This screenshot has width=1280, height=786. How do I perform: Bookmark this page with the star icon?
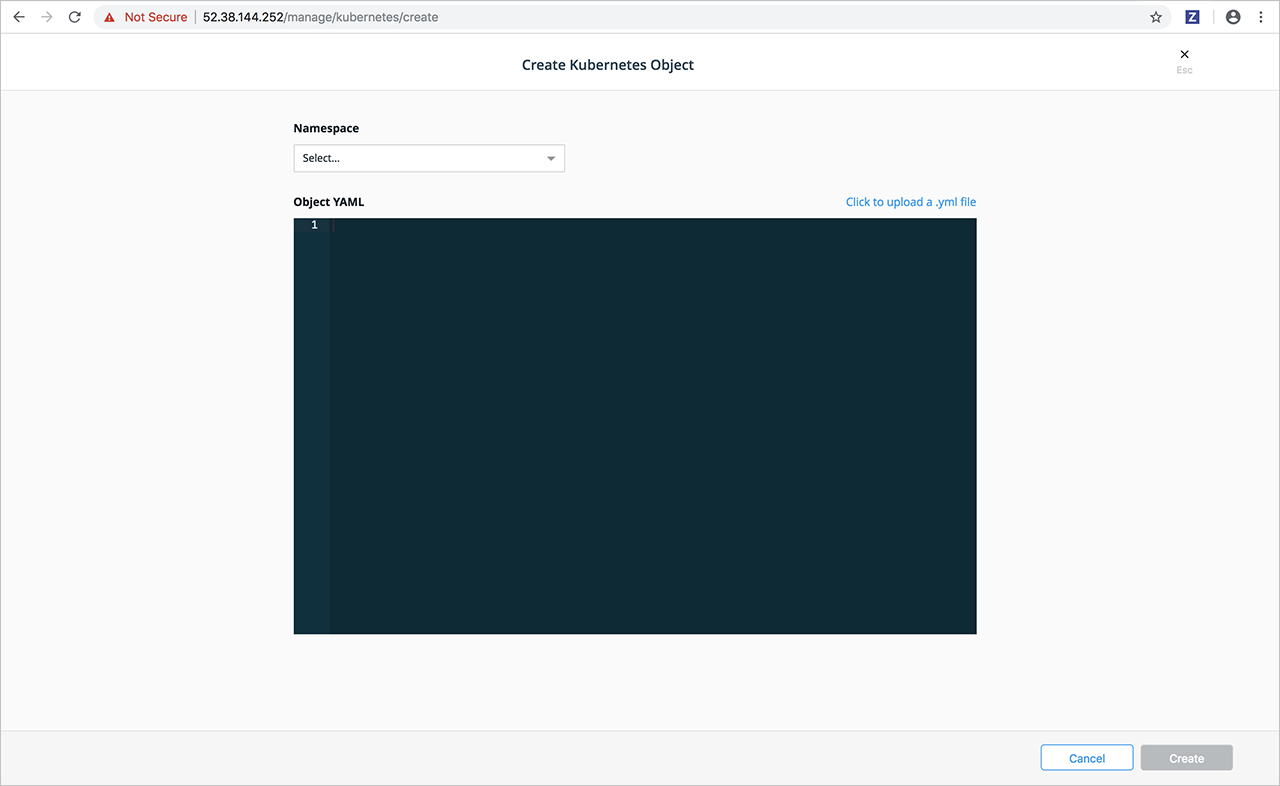point(1156,17)
